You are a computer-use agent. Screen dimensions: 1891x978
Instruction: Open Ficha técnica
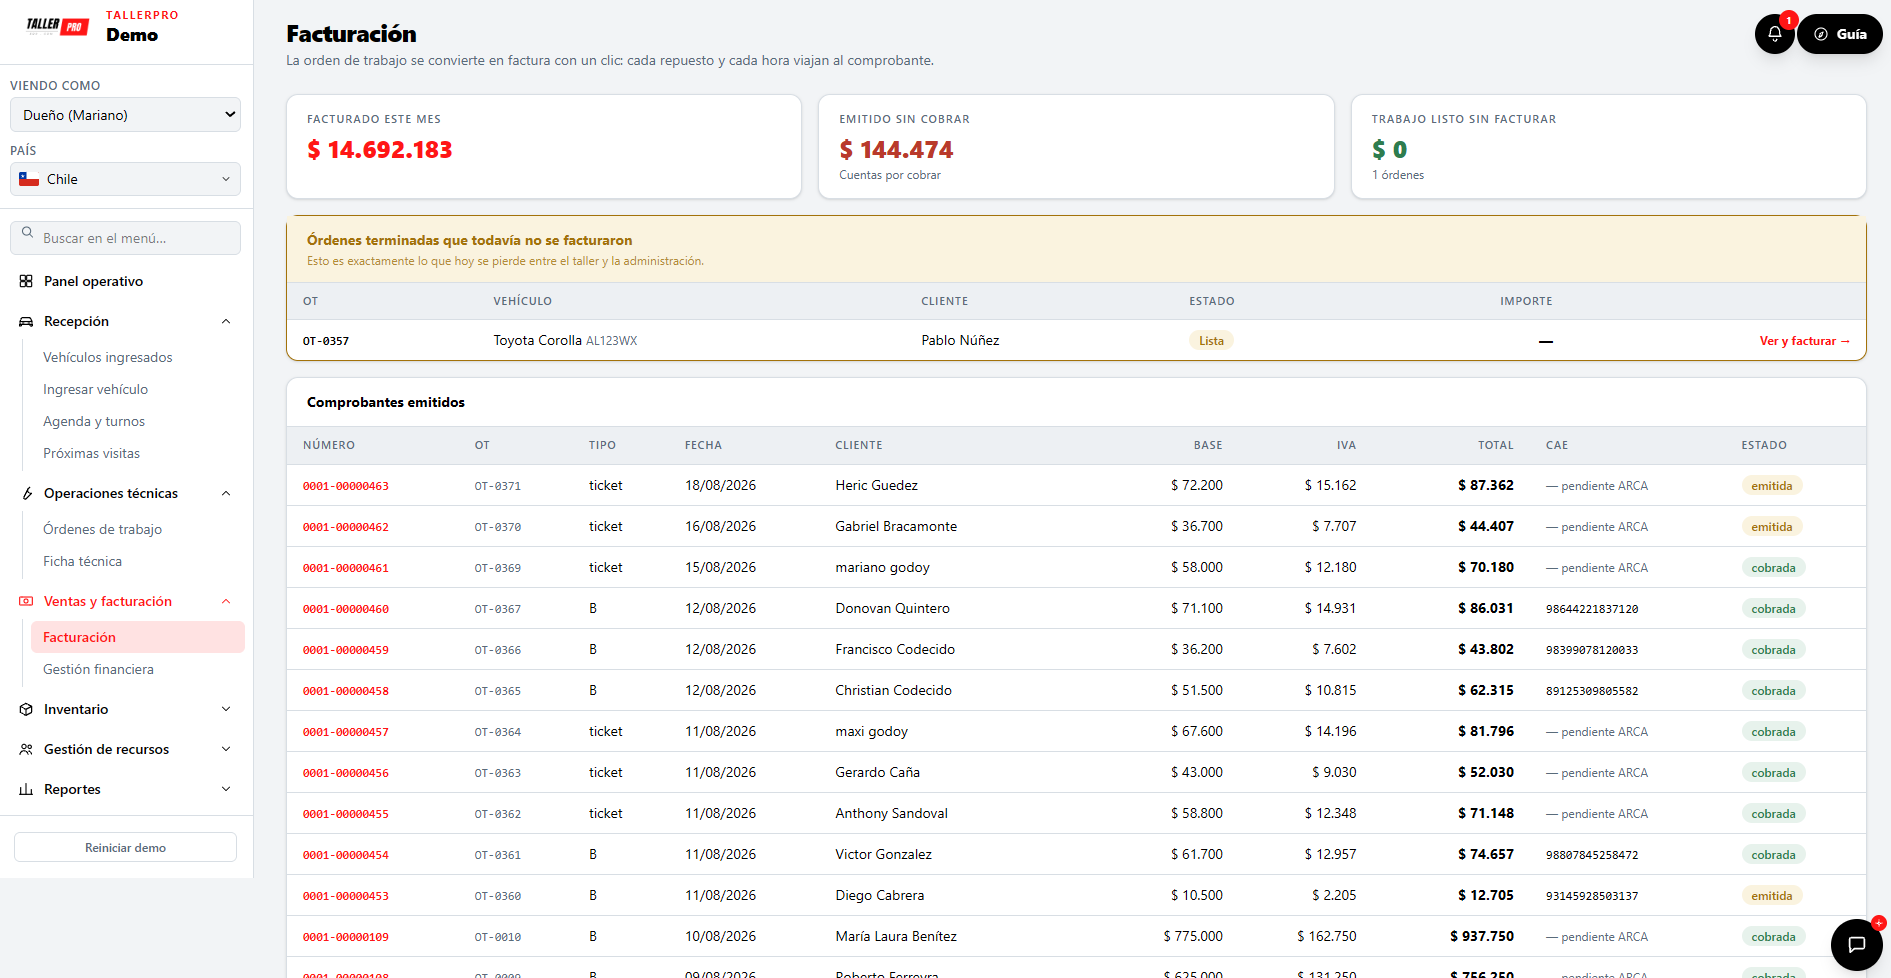tap(82, 561)
